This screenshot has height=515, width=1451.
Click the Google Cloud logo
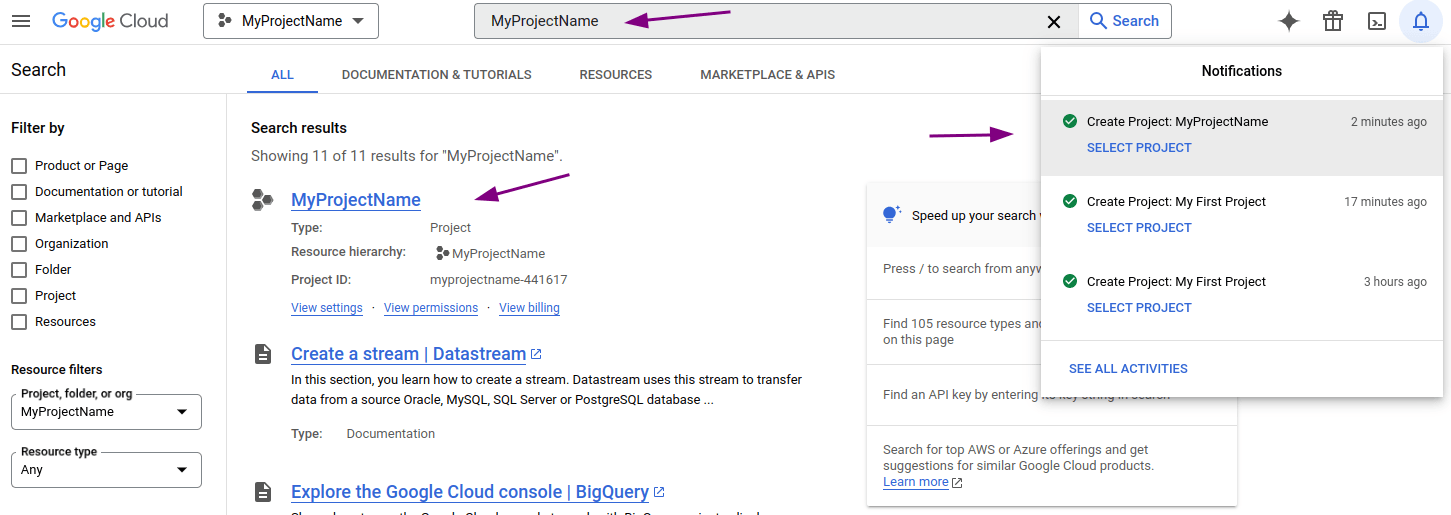click(110, 21)
